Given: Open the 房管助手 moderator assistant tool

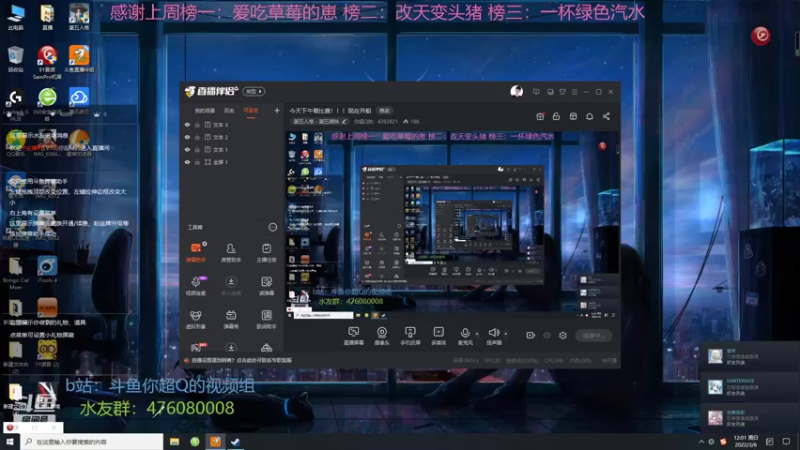Looking at the screenshot, I should (x=231, y=252).
